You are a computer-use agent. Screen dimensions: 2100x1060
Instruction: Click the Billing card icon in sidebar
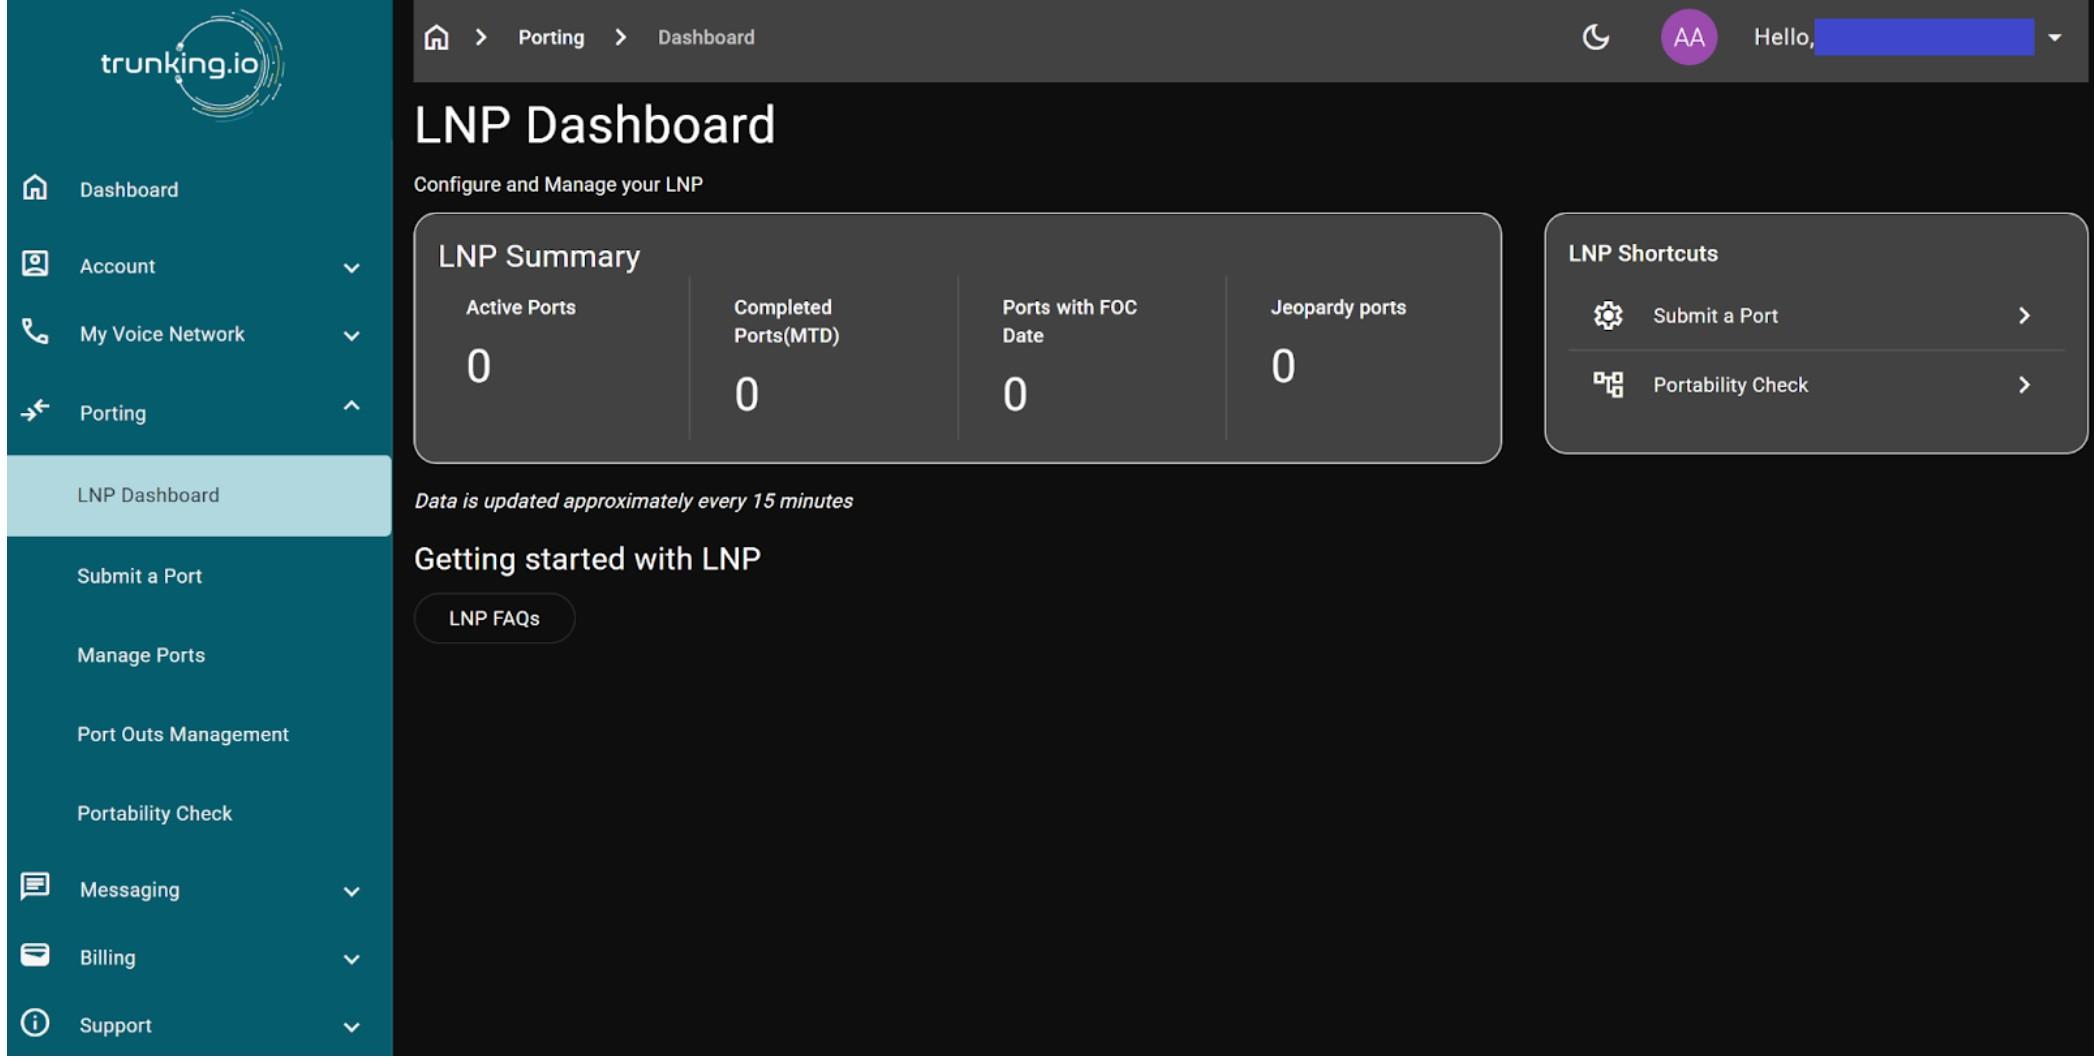[35, 955]
